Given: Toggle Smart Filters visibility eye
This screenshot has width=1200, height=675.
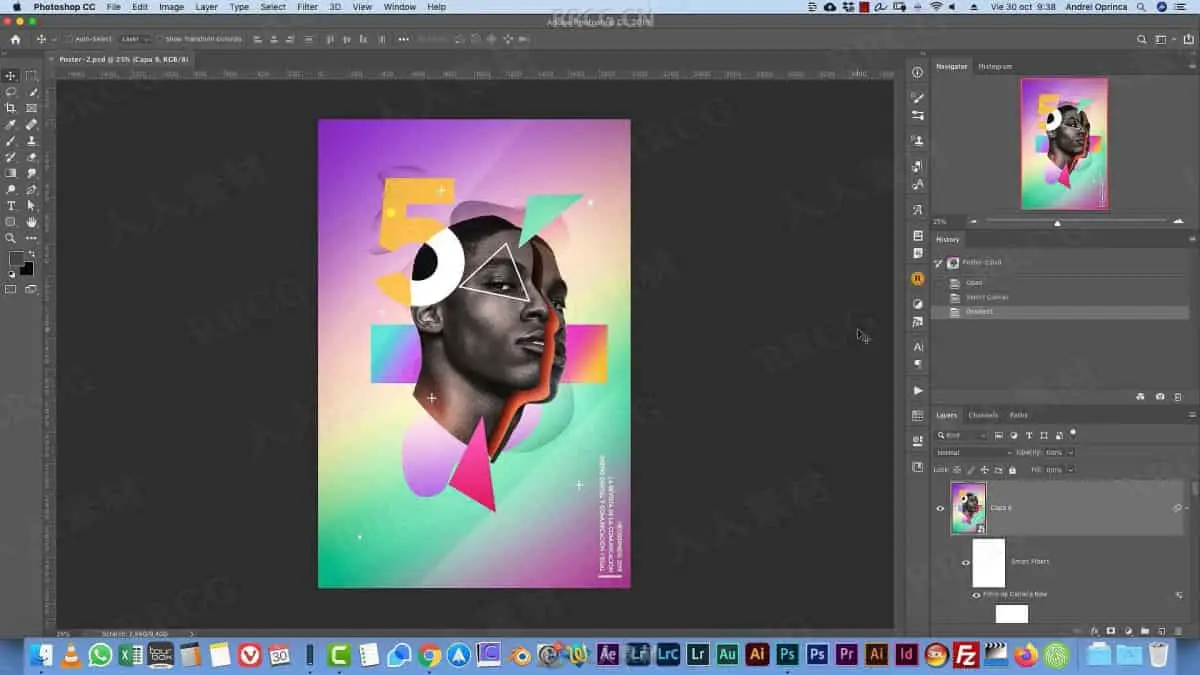Looking at the screenshot, I should (x=966, y=562).
